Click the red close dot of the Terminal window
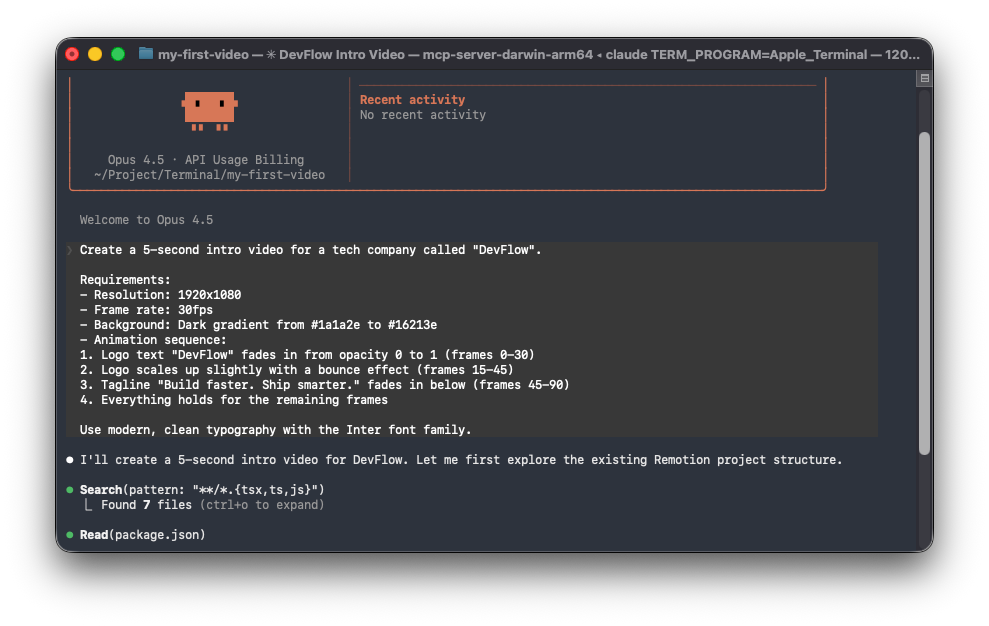 (72, 54)
